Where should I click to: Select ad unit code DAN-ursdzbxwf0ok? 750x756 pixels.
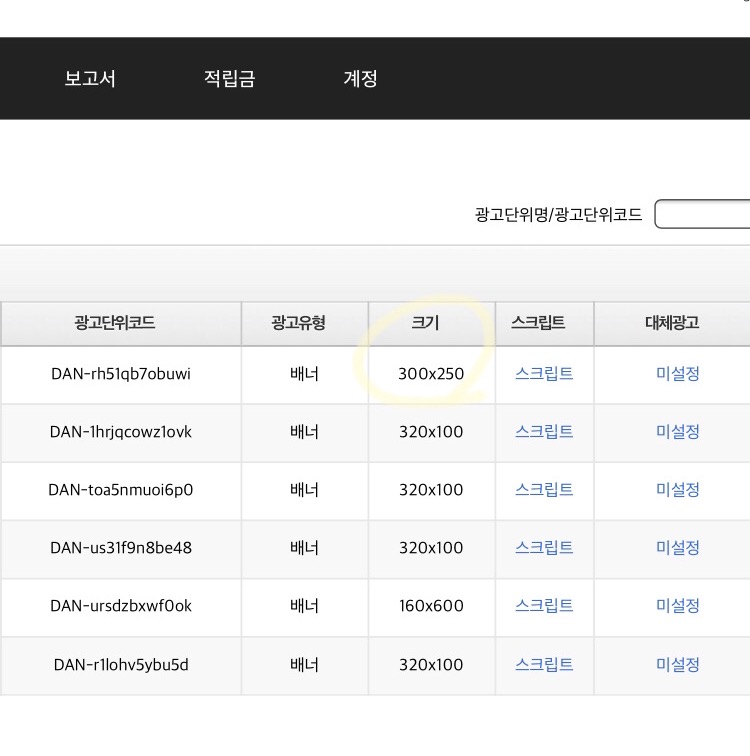pos(121,606)
